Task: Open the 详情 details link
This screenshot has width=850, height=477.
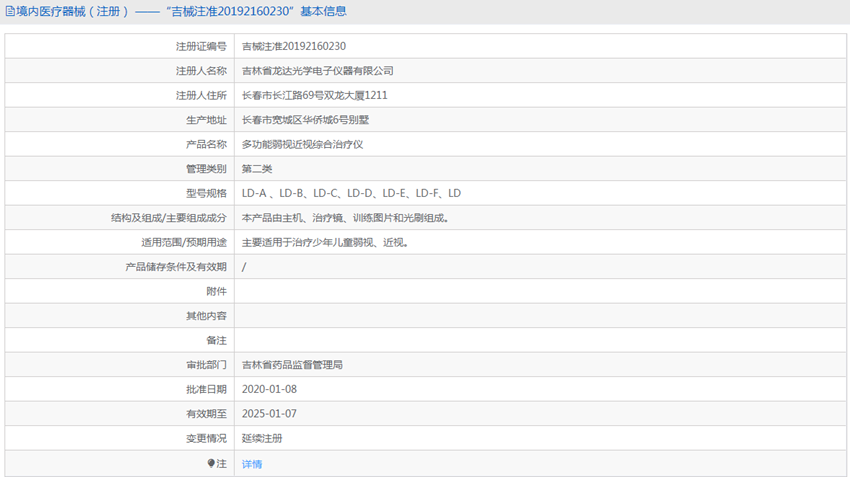Action: click(252, 464)
